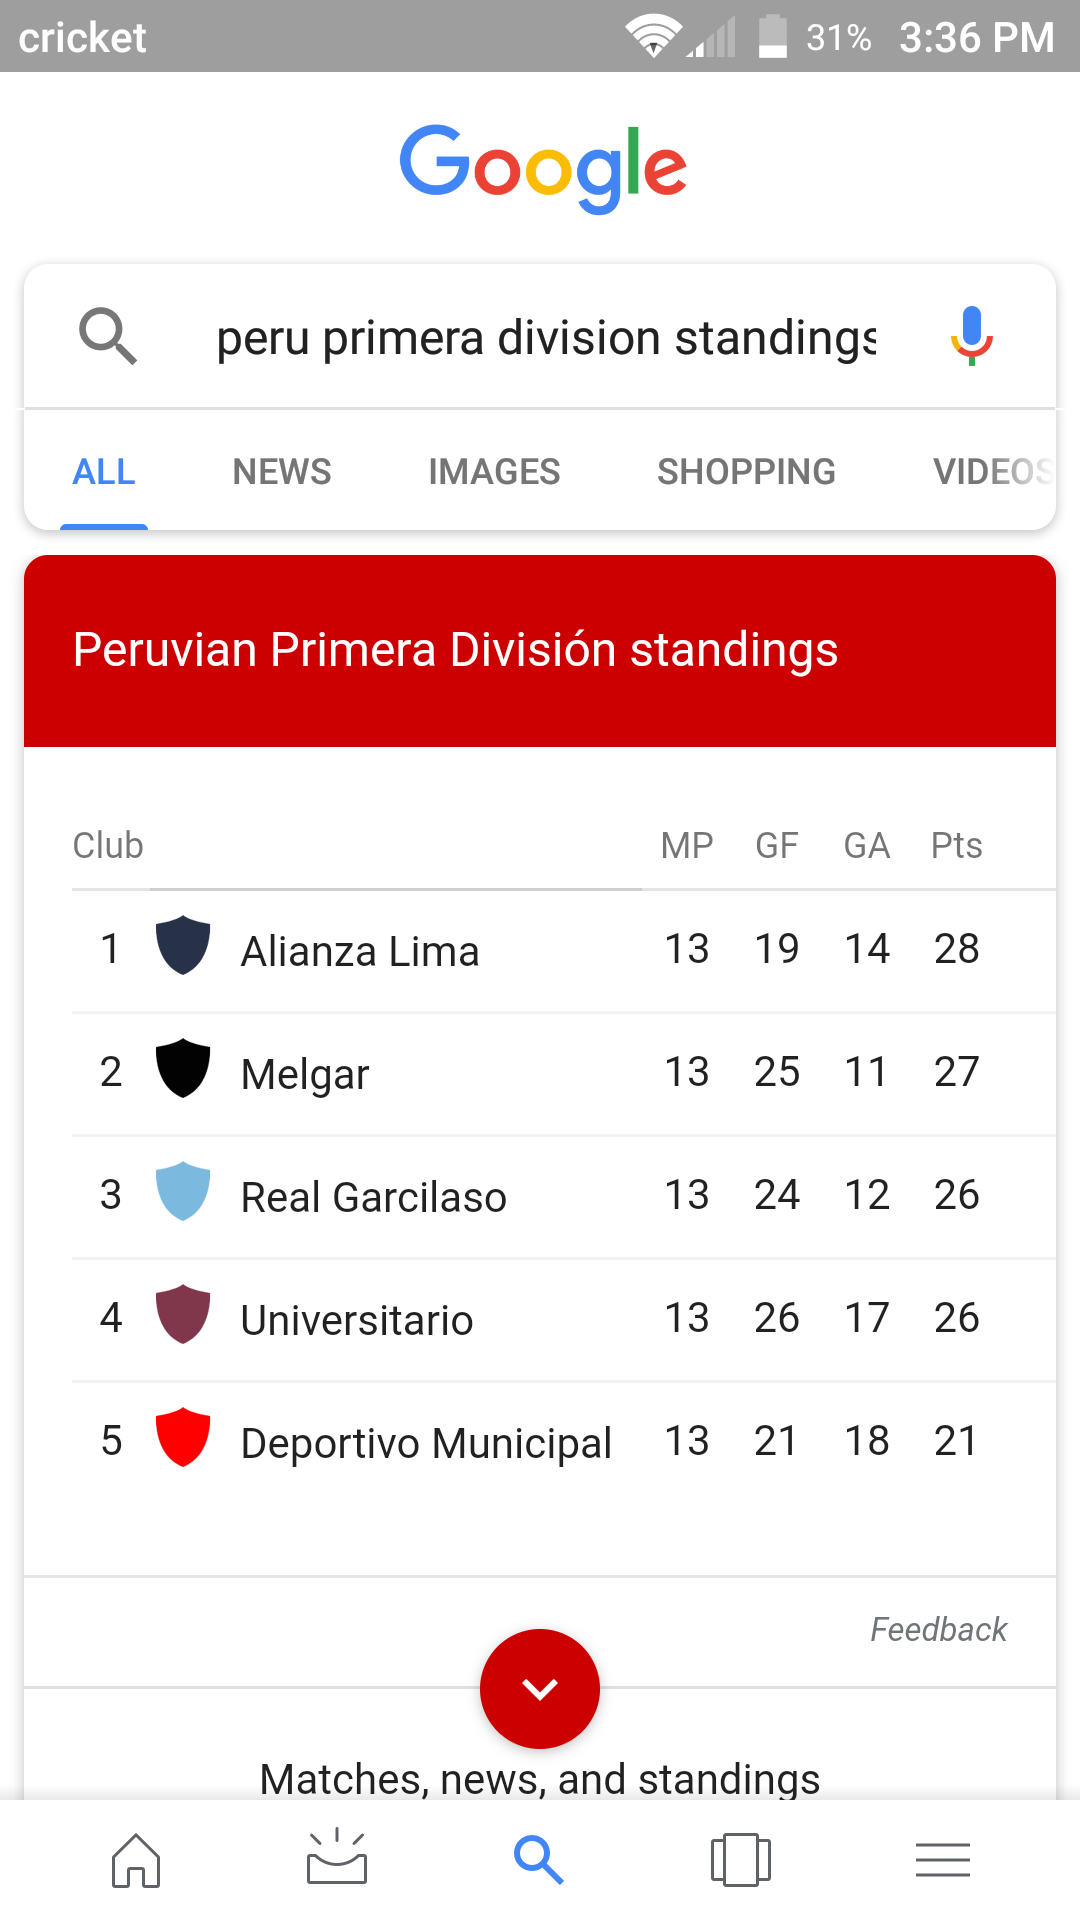
Task: Open the hamburger menu icon
Action: point(943,1860)
